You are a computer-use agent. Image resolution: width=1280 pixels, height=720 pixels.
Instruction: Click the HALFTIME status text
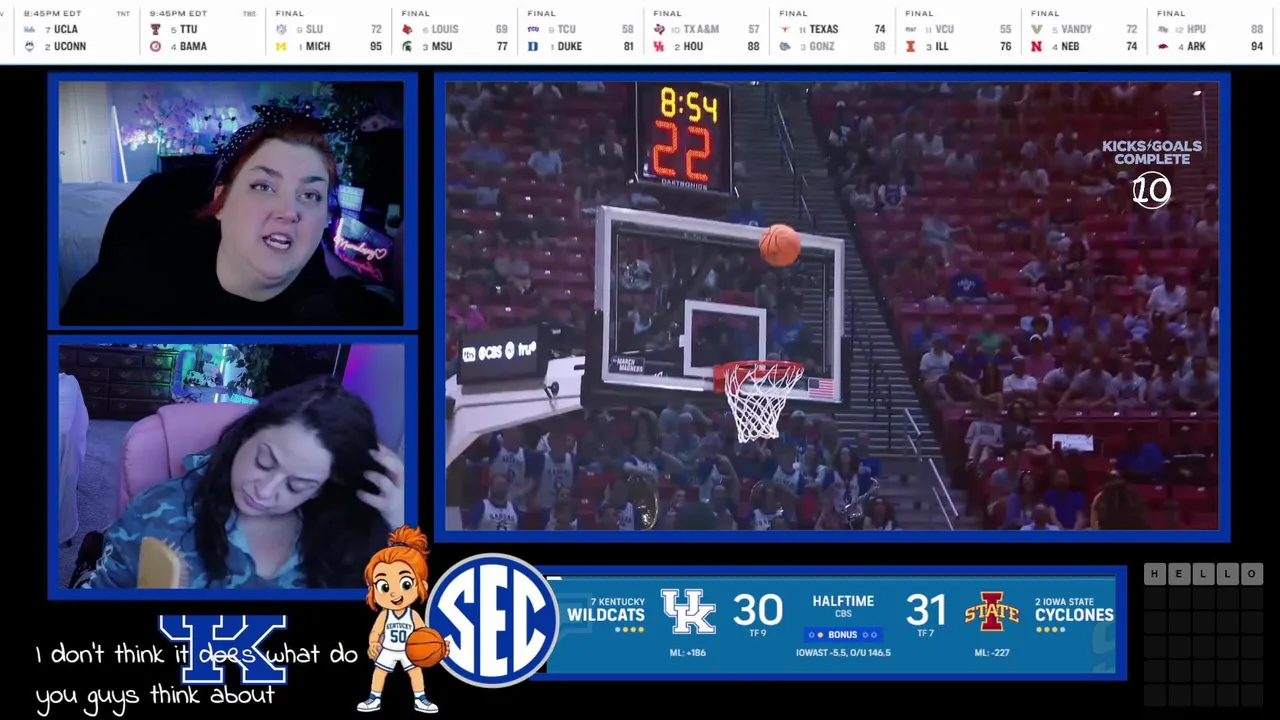[x=843, y=601]
